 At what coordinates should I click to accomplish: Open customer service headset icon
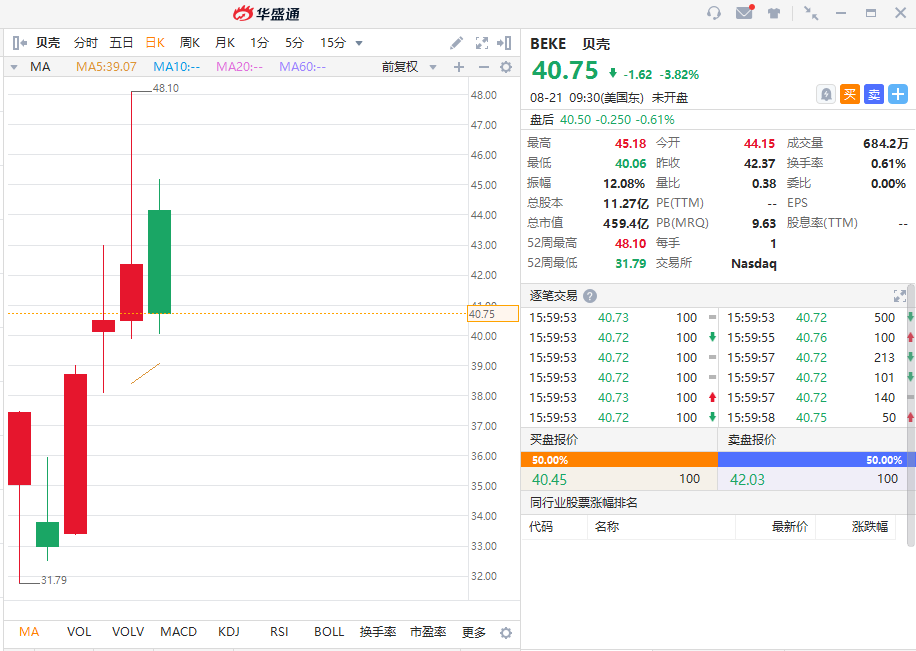pos(713,13)
